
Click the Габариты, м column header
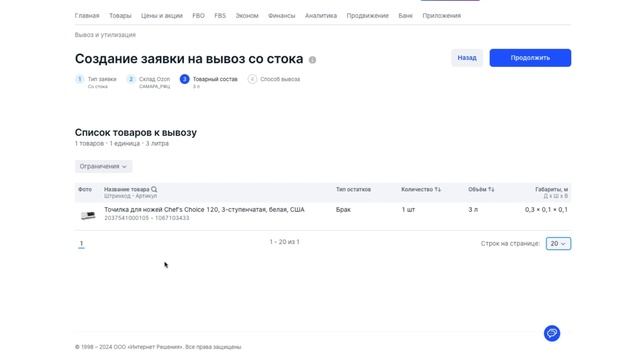[551, 192]
